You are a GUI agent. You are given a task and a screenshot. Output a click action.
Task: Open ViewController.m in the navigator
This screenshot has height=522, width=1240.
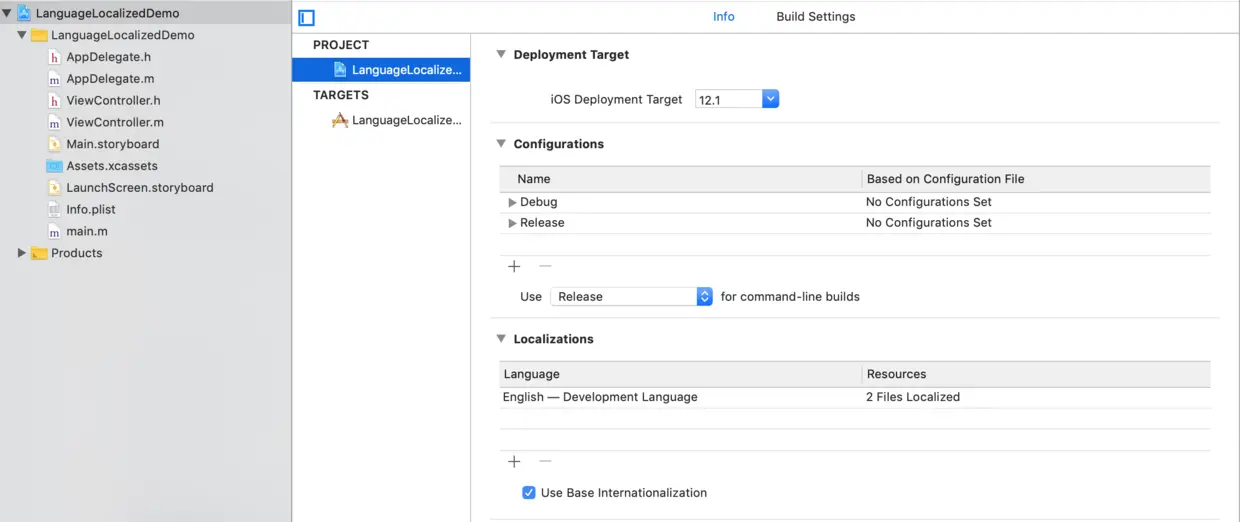[114, 122]
